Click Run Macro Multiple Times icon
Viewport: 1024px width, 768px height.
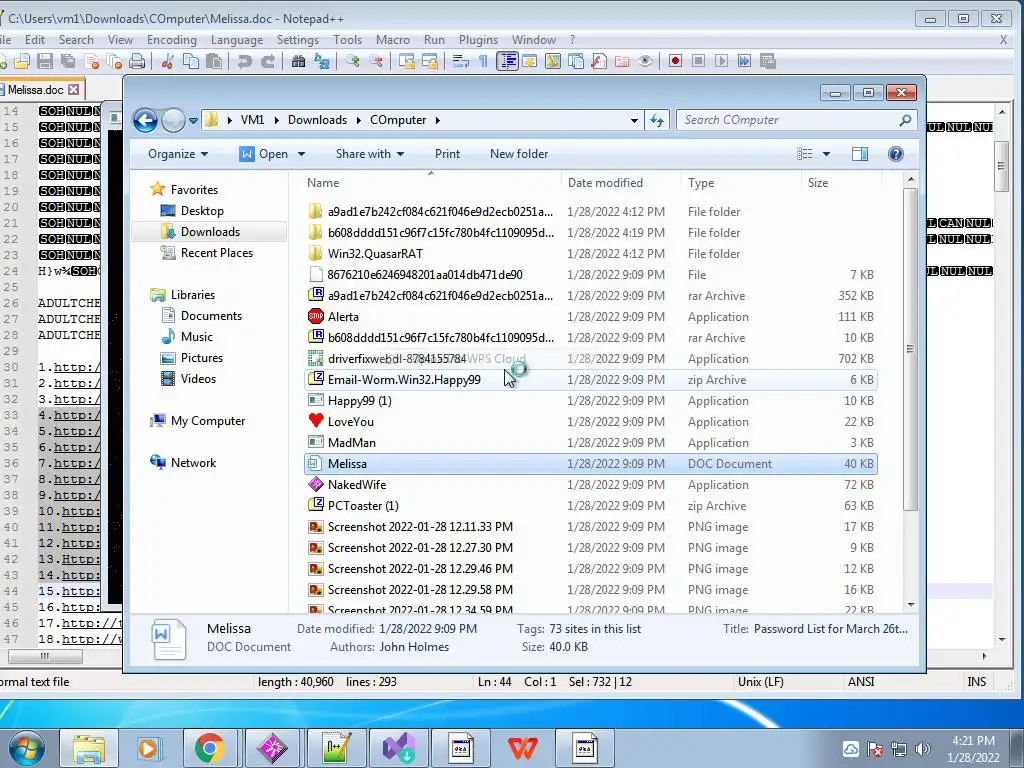point(744,61)
